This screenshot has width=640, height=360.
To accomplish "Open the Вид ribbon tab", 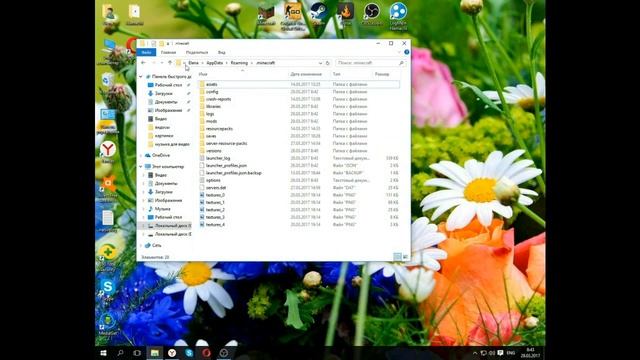I will (221, 52).
